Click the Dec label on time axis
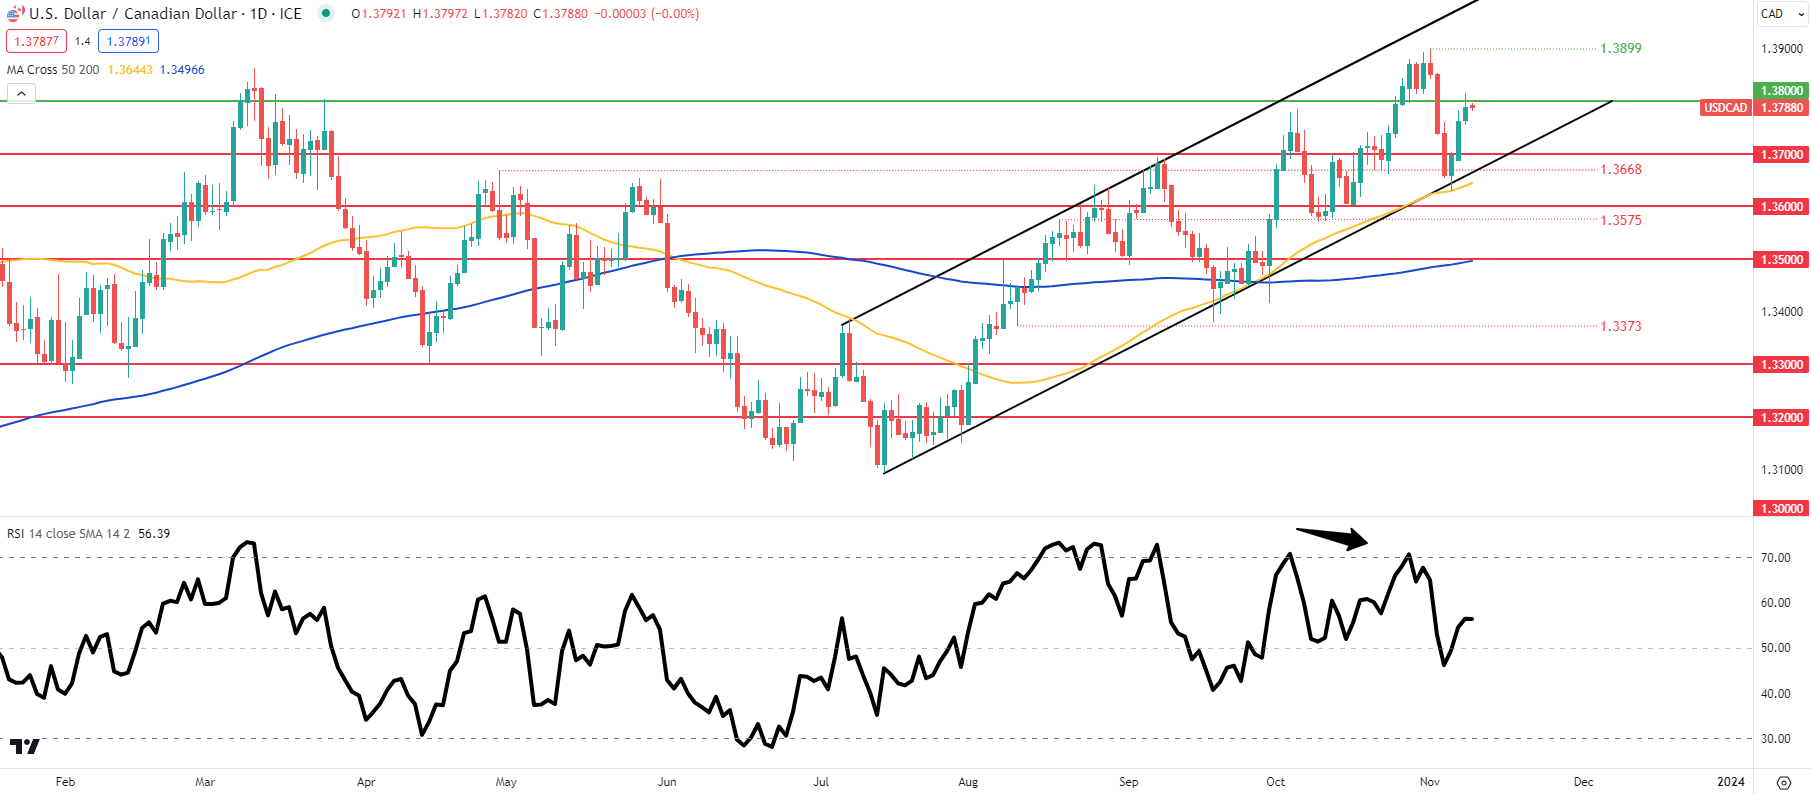This screenshot has width=1811, height=794. tap(1584, 782)
